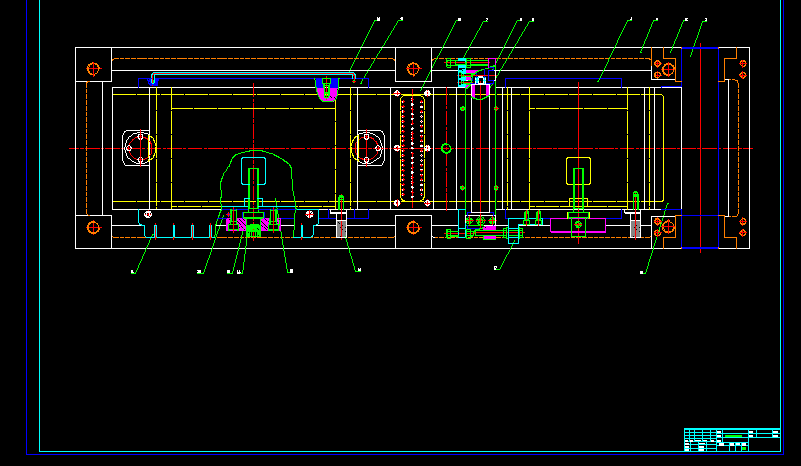Select the long cyan handle bar at top left
The image size is (801, 466).
pos(250,75)
